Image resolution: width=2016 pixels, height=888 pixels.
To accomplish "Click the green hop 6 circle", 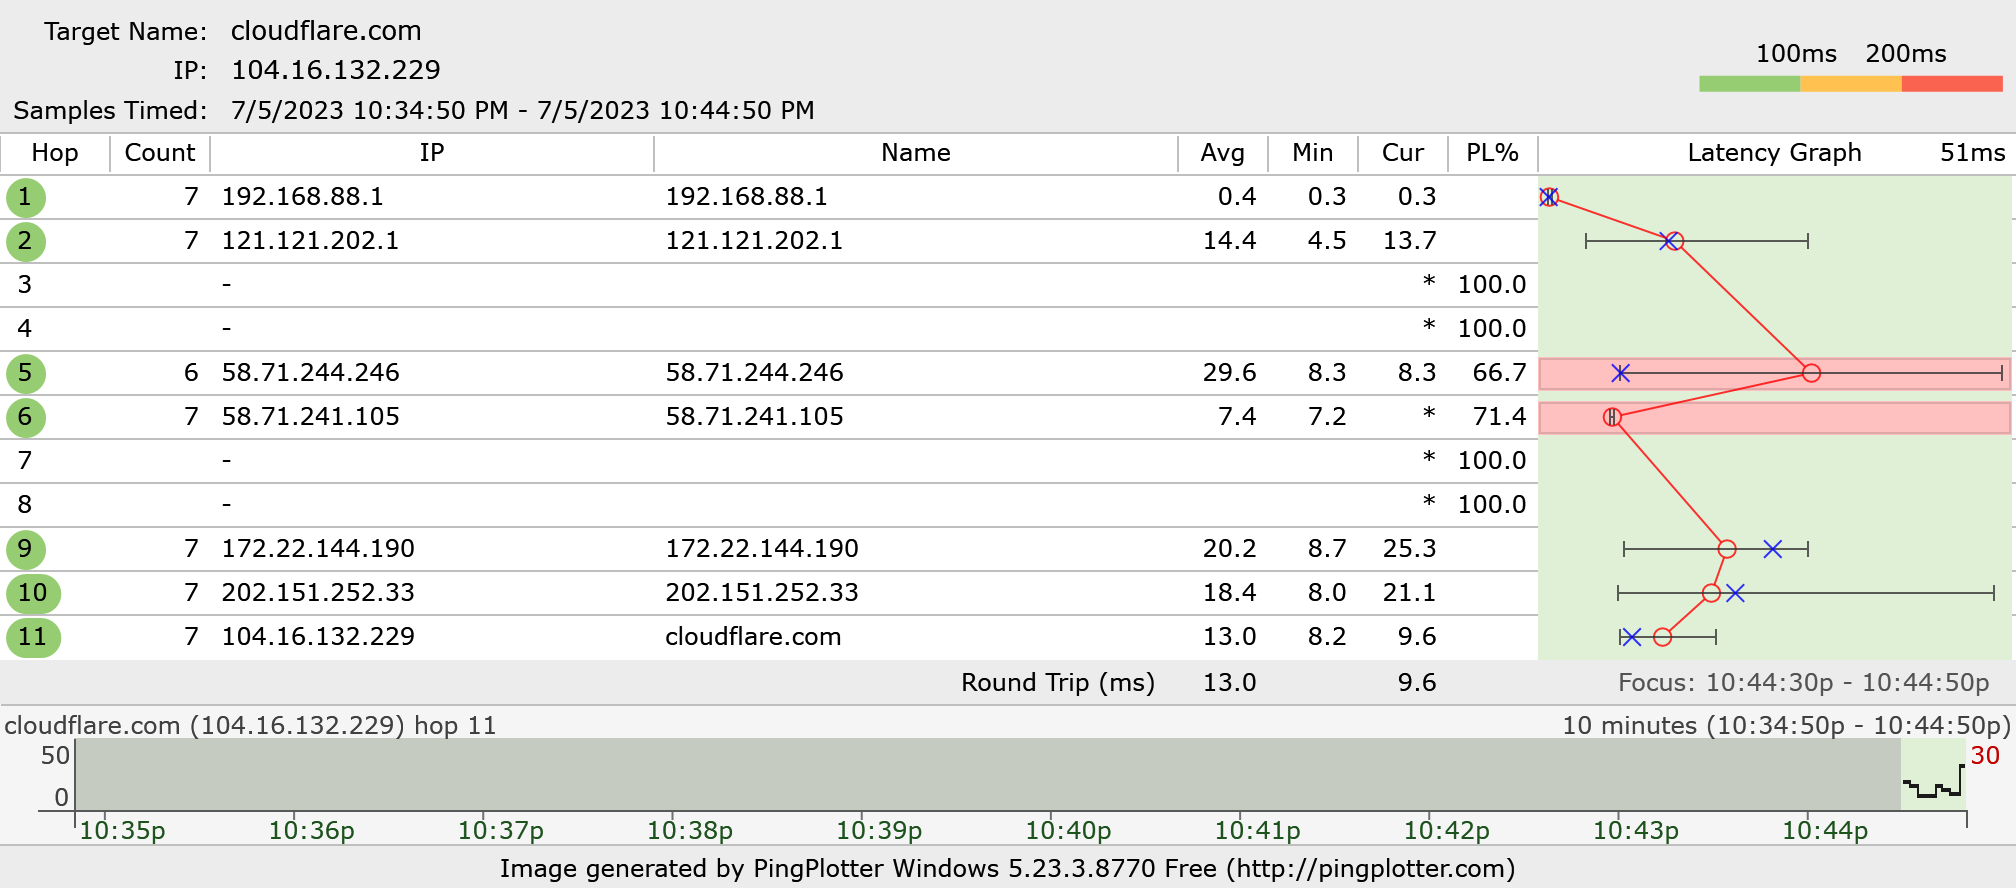I will click(26, 417).
